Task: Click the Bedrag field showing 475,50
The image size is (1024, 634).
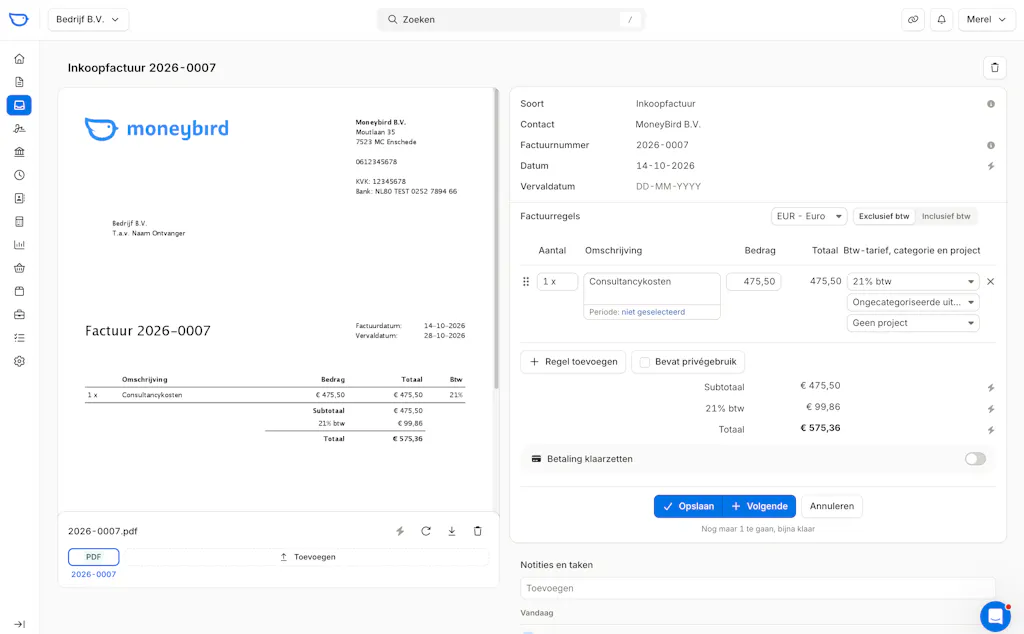Action: point(754,281)
